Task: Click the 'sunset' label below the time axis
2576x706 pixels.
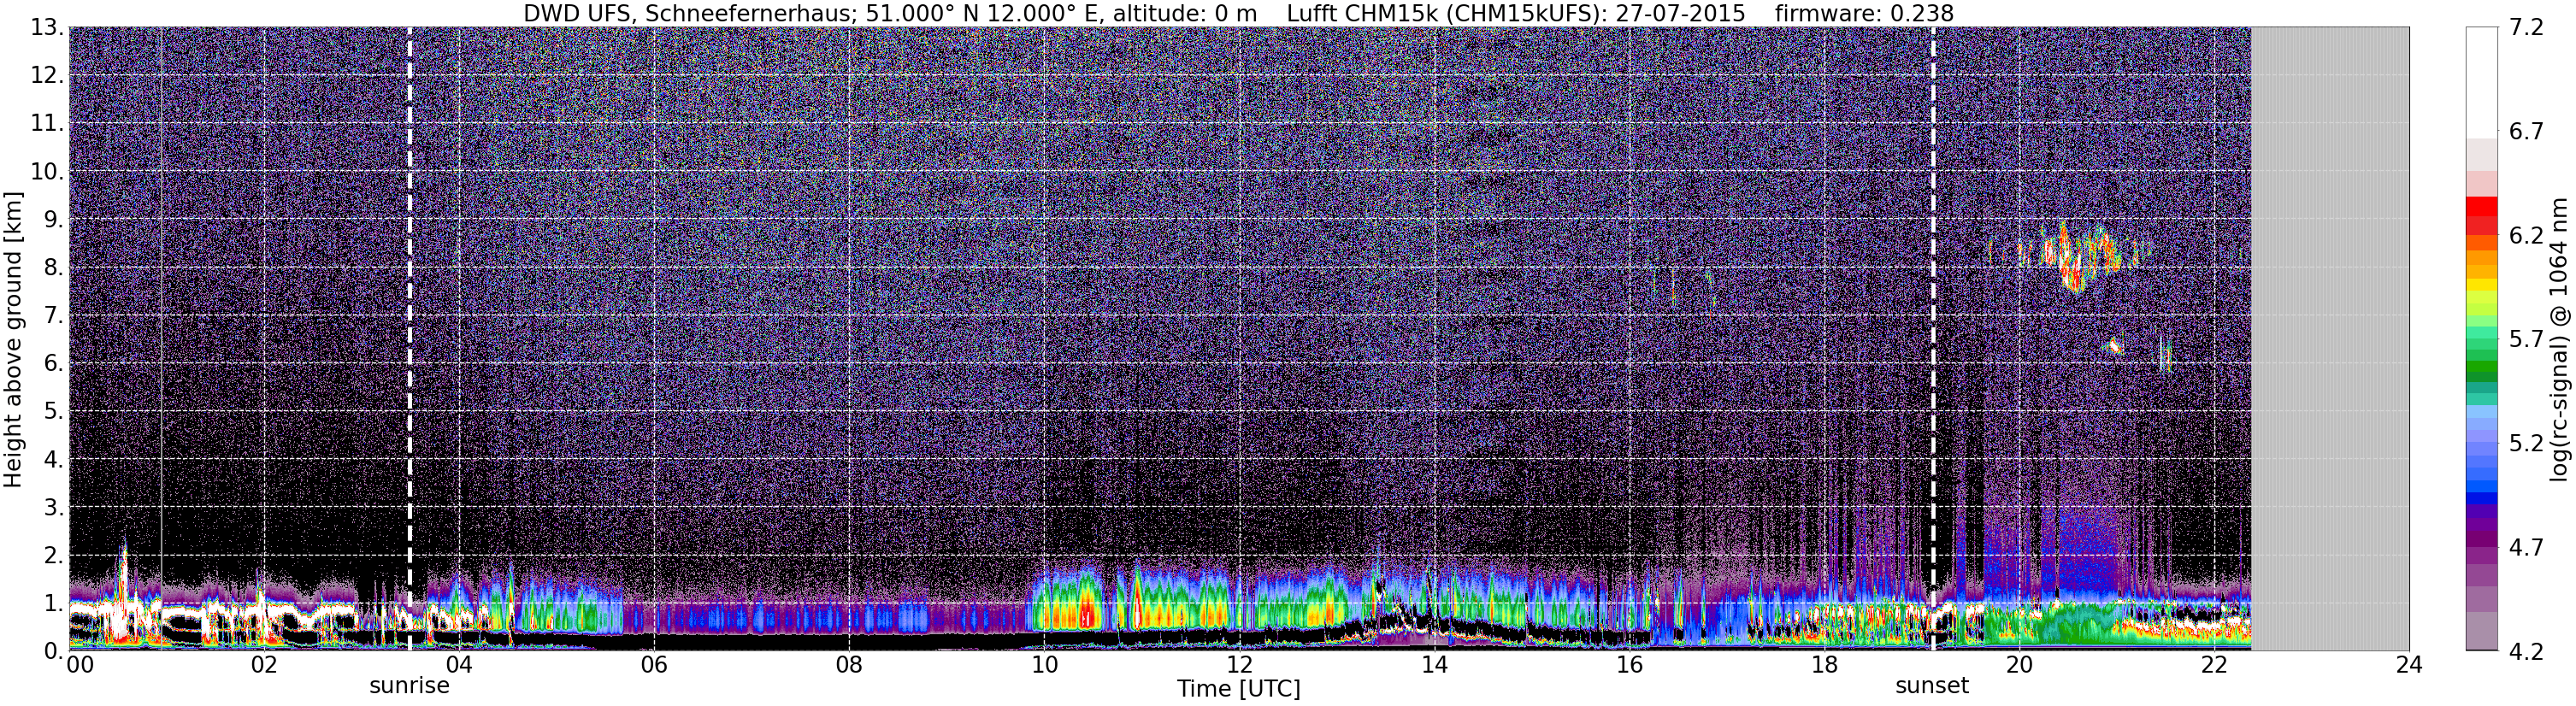Action: point(1932,686)
